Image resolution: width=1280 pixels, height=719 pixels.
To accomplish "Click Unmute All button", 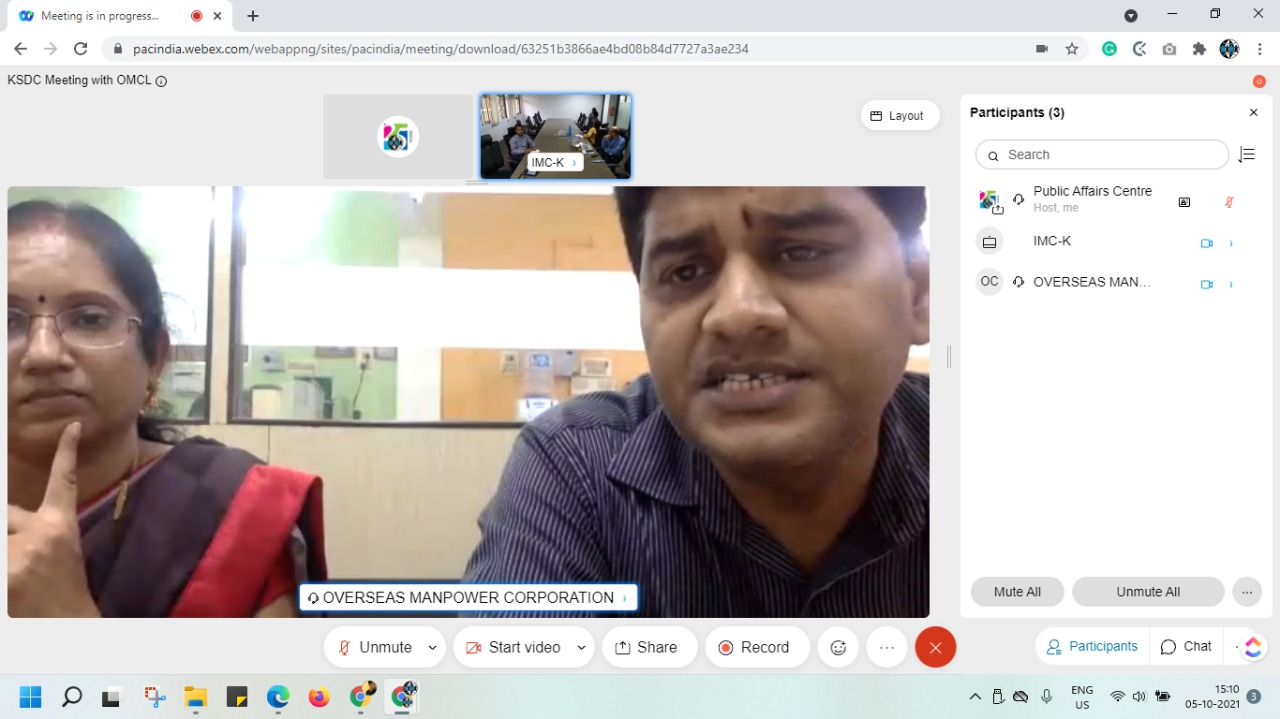I will pos(1148,592).
